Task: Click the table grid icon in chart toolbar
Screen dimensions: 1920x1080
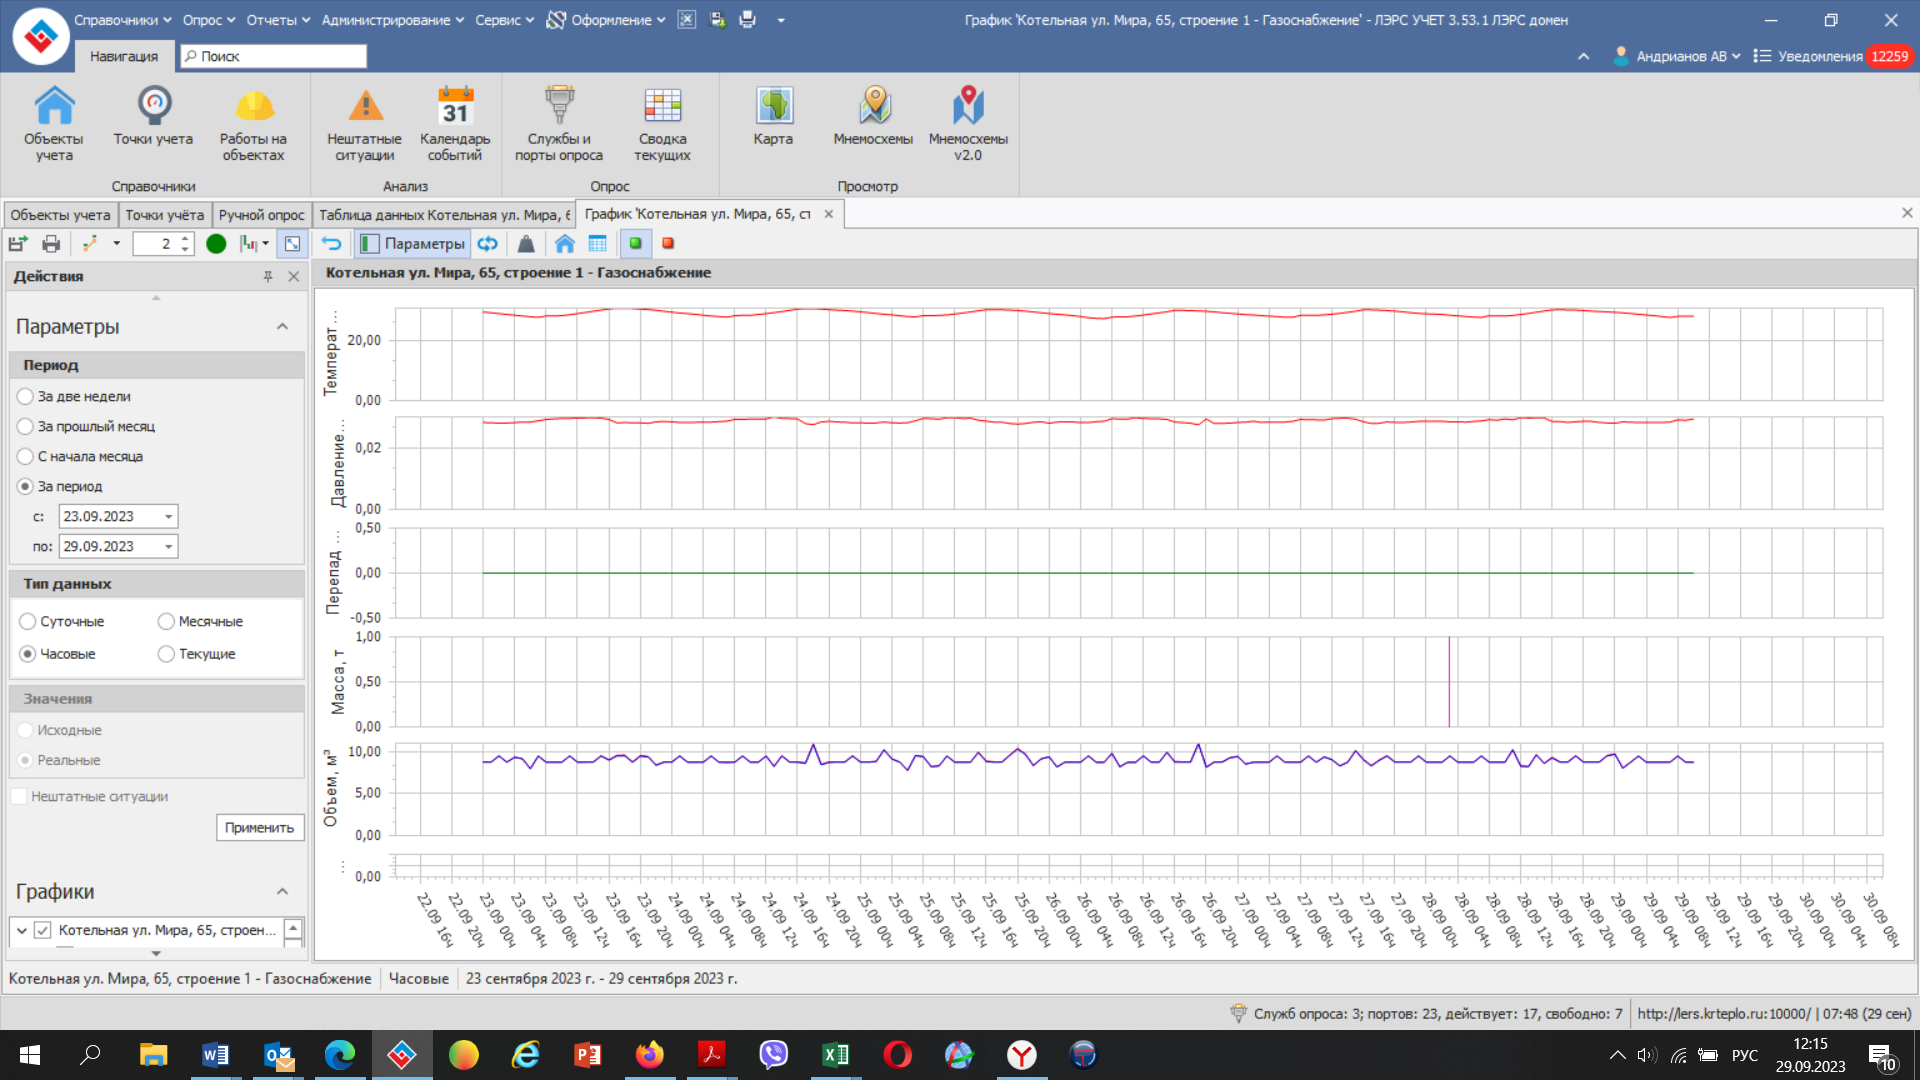Action: (x=598, y=243)
